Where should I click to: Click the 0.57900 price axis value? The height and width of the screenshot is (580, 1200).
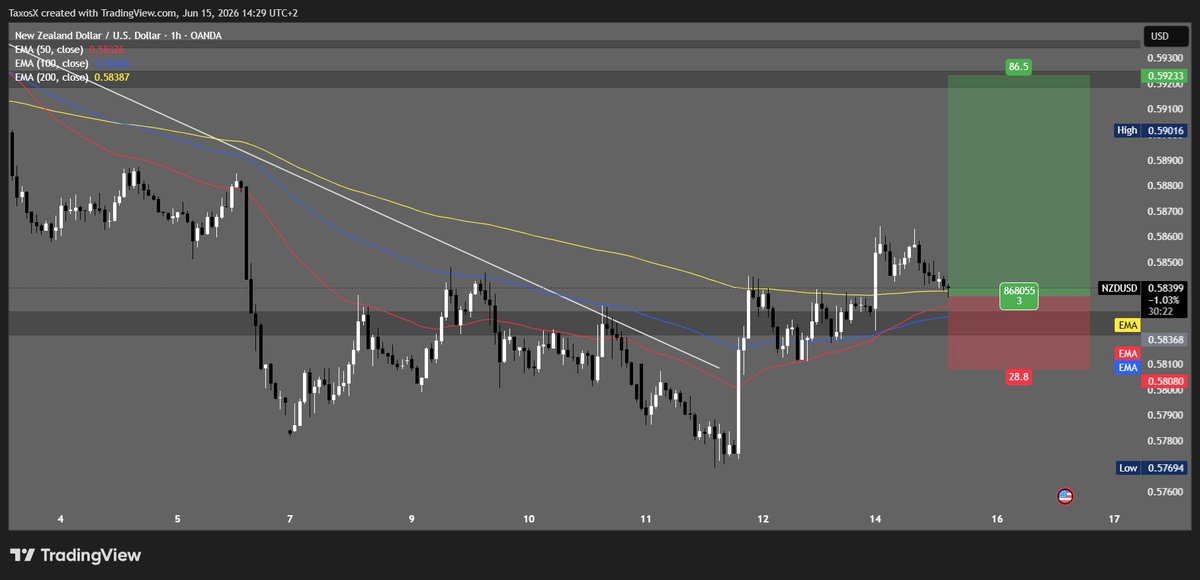click(x=1165, y=414)
